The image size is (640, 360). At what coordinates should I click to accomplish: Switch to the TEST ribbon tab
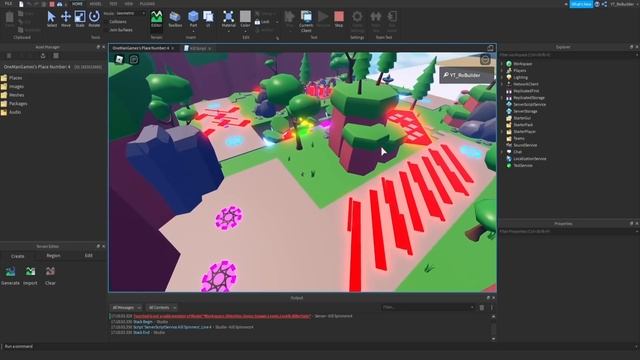113,4
